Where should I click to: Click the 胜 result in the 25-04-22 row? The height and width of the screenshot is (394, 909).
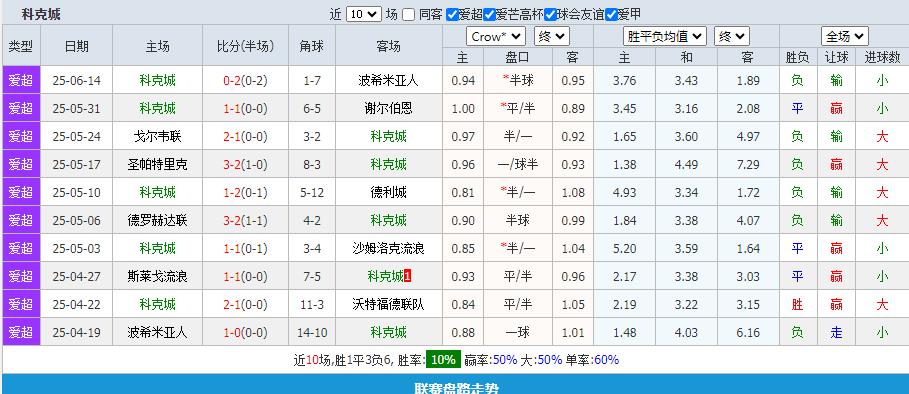coord(798,304)
